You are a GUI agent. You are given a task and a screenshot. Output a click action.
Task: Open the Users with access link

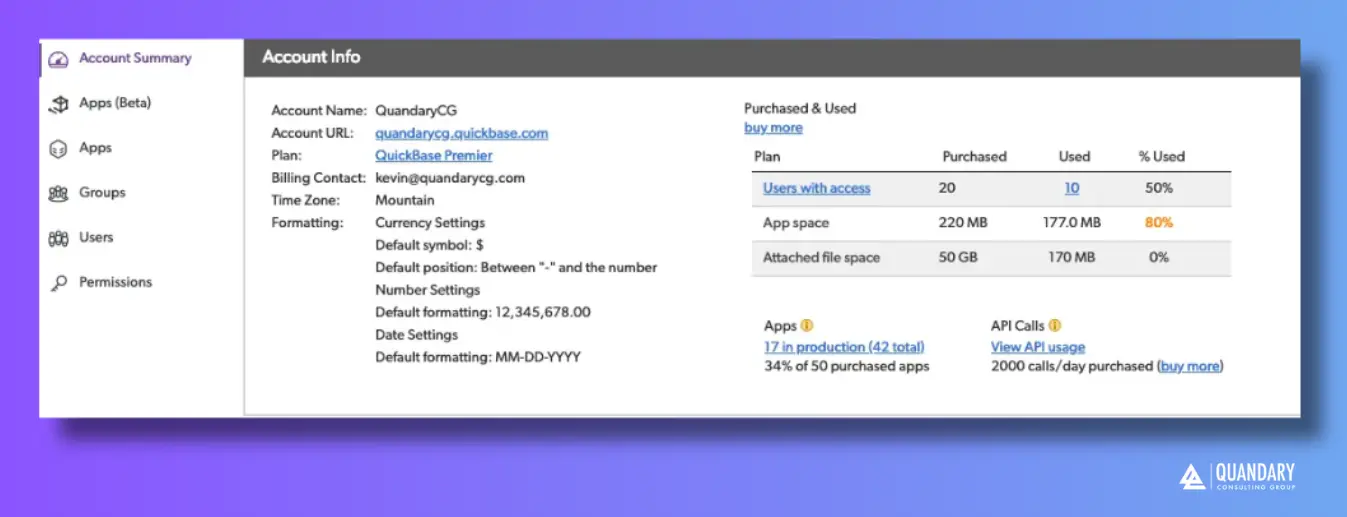[x=816, y=188]
